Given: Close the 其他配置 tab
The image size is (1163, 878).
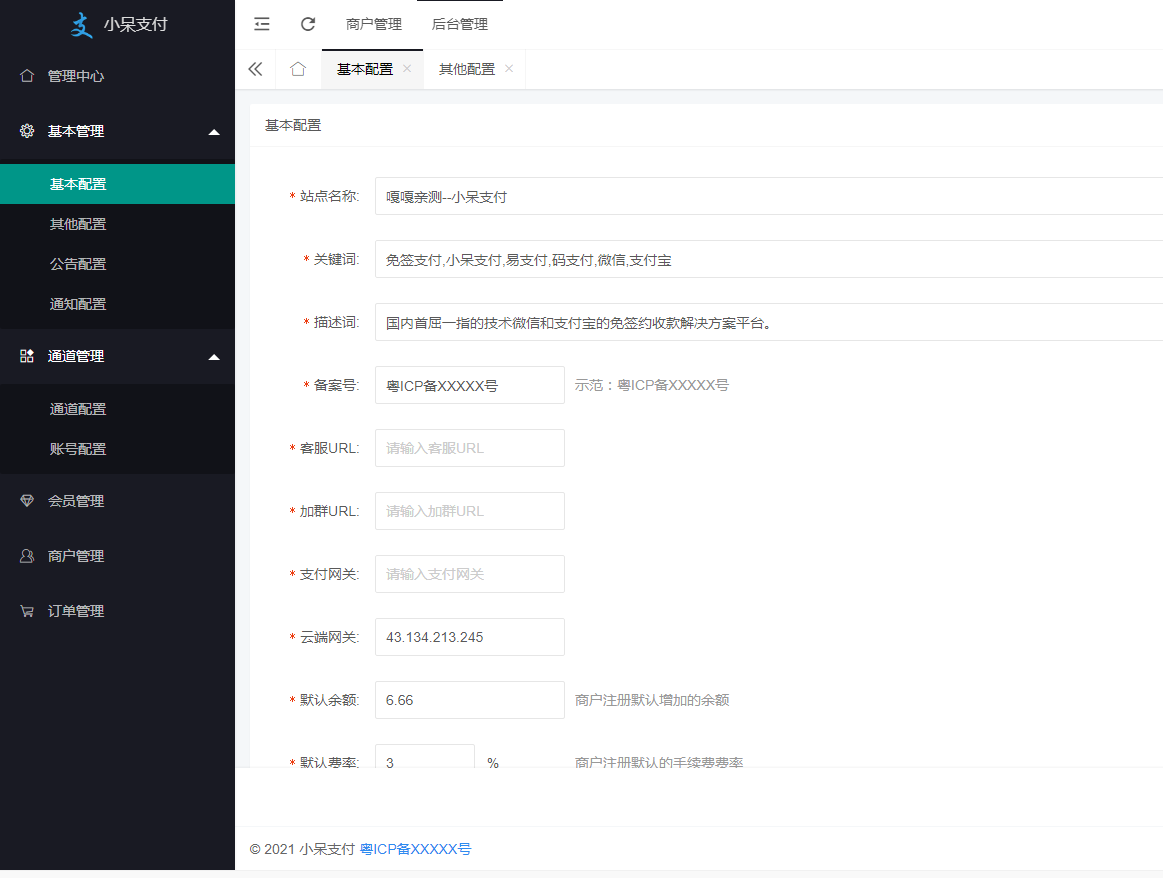Looking at the screenshot, I should click(x=509, y=69).
